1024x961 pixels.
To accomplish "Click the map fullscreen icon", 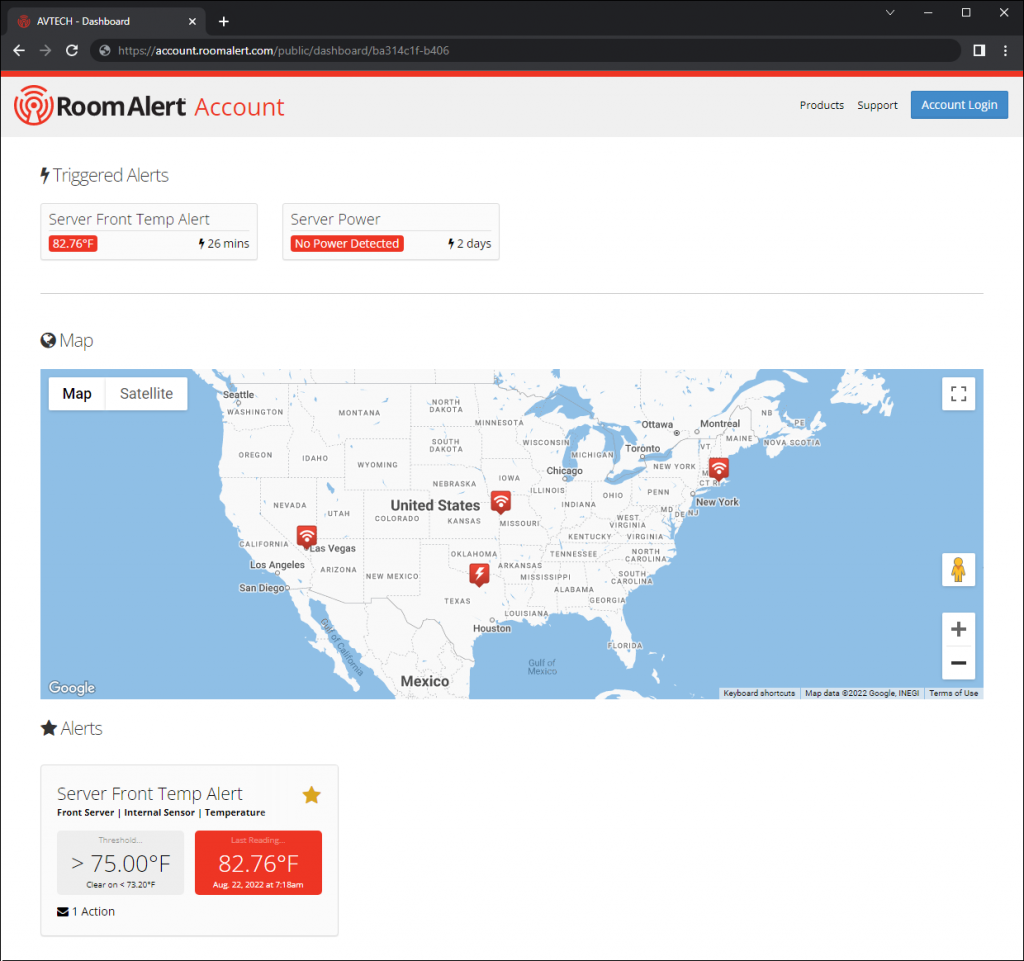I will tap(958, 393).
